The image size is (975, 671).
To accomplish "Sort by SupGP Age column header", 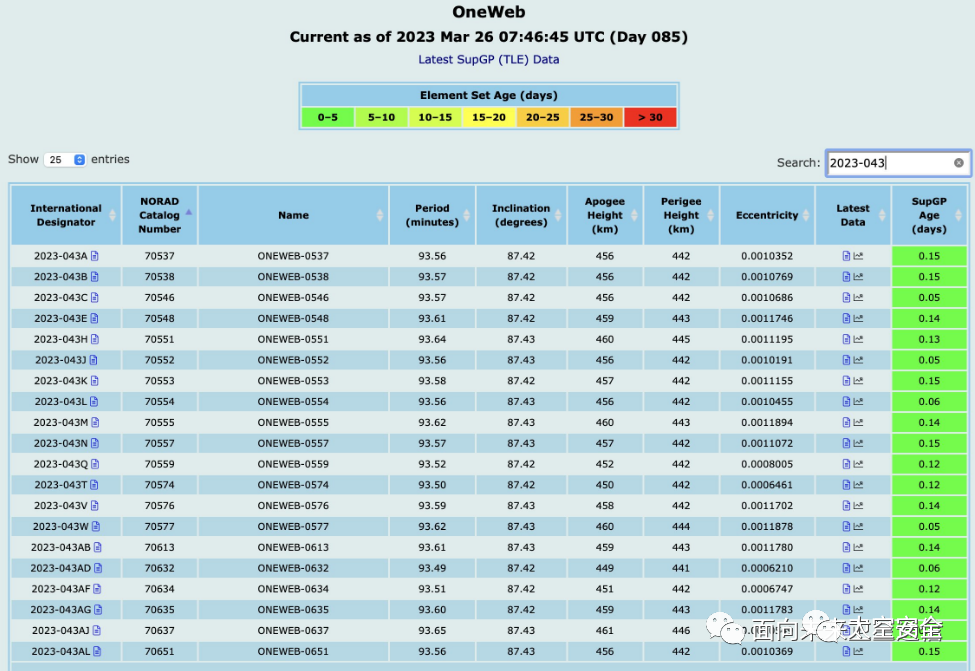I will pyautogui.click(x=929, y=215).
